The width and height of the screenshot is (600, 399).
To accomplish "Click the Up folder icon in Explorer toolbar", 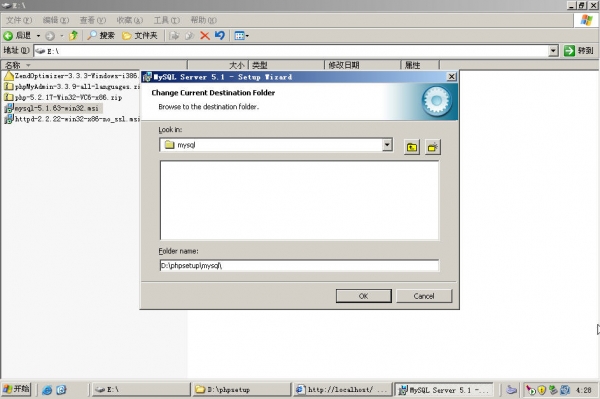I will pyautogui.click(x=73, y=36).
